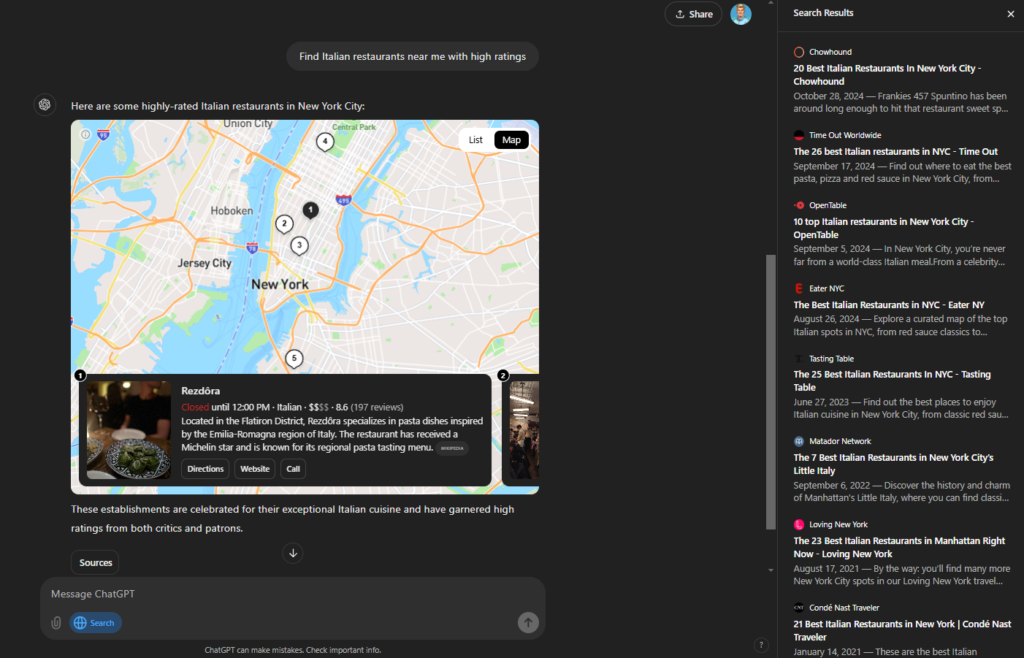Screen dimensions: 1024x658
Task: Click the Tasting Table source icon
Action: 799,358
